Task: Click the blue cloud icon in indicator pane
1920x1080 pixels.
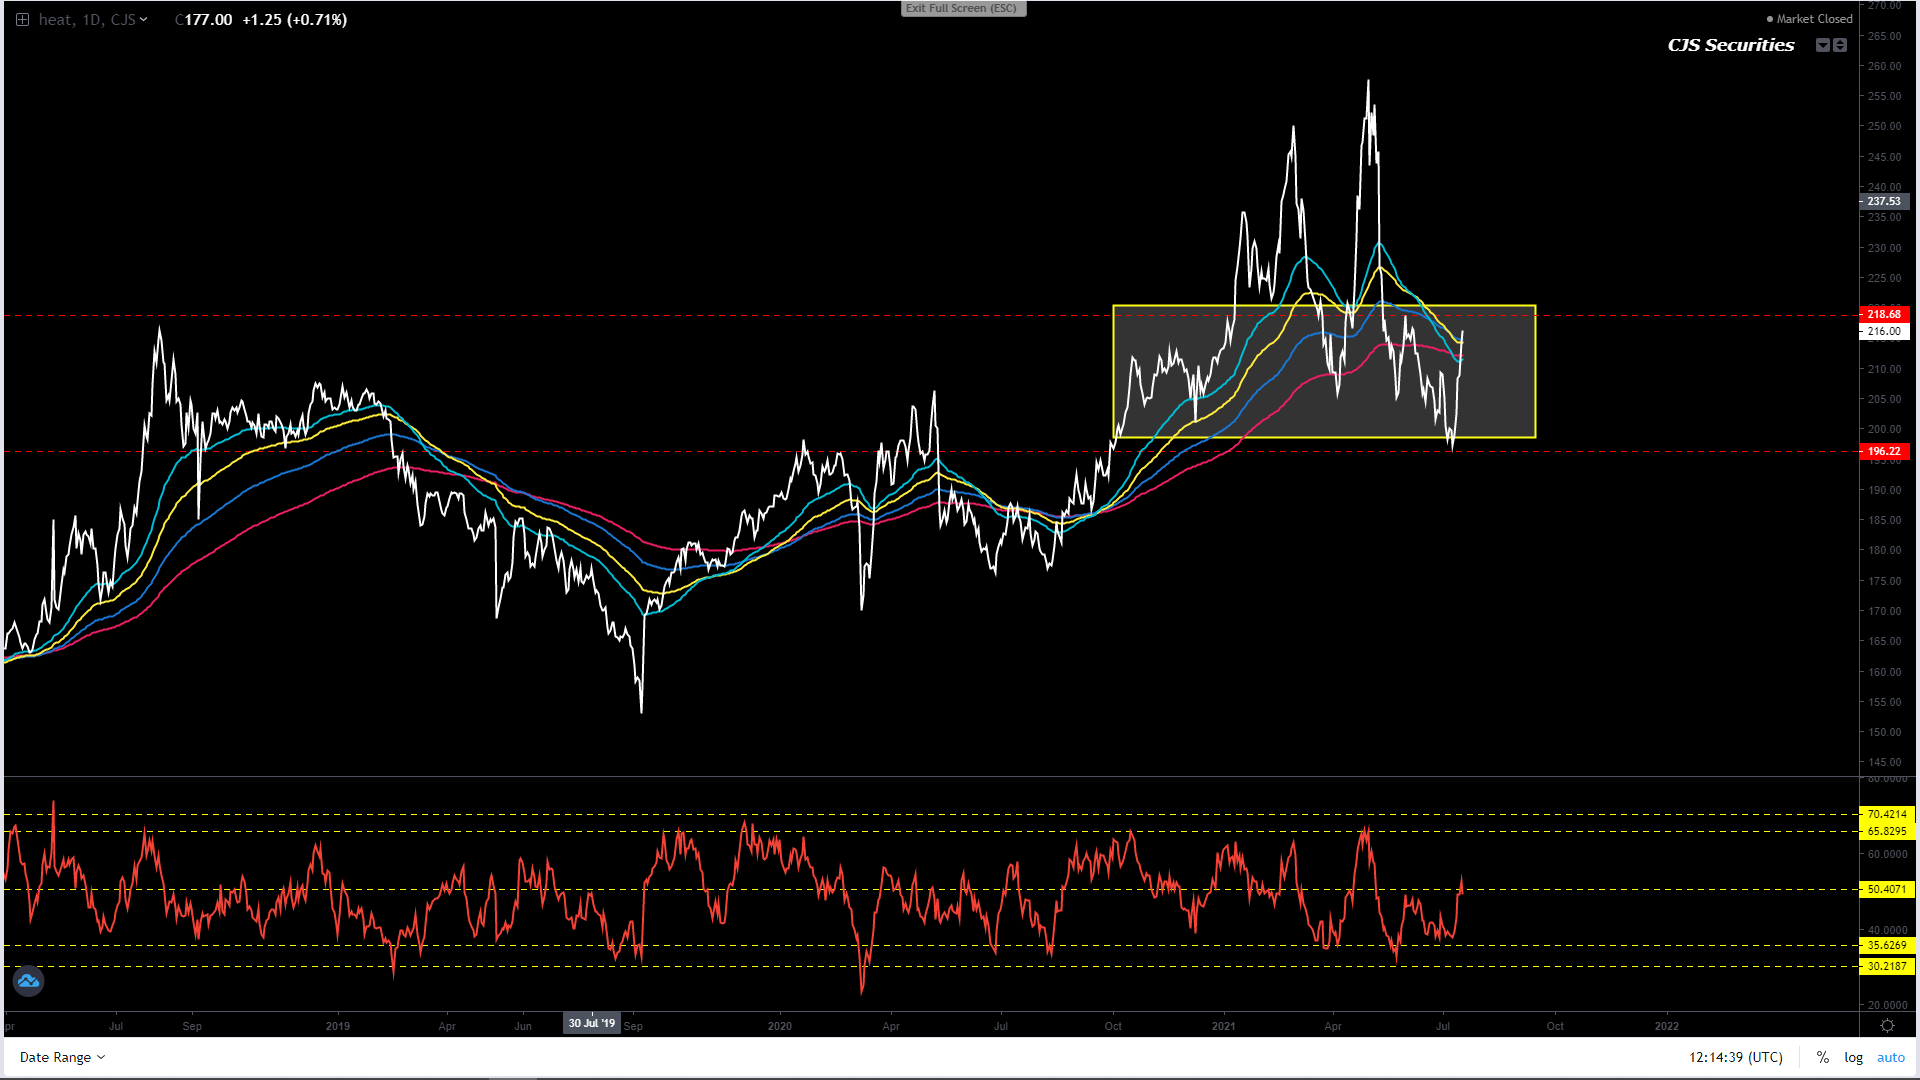Action: (x=28, y=981)
